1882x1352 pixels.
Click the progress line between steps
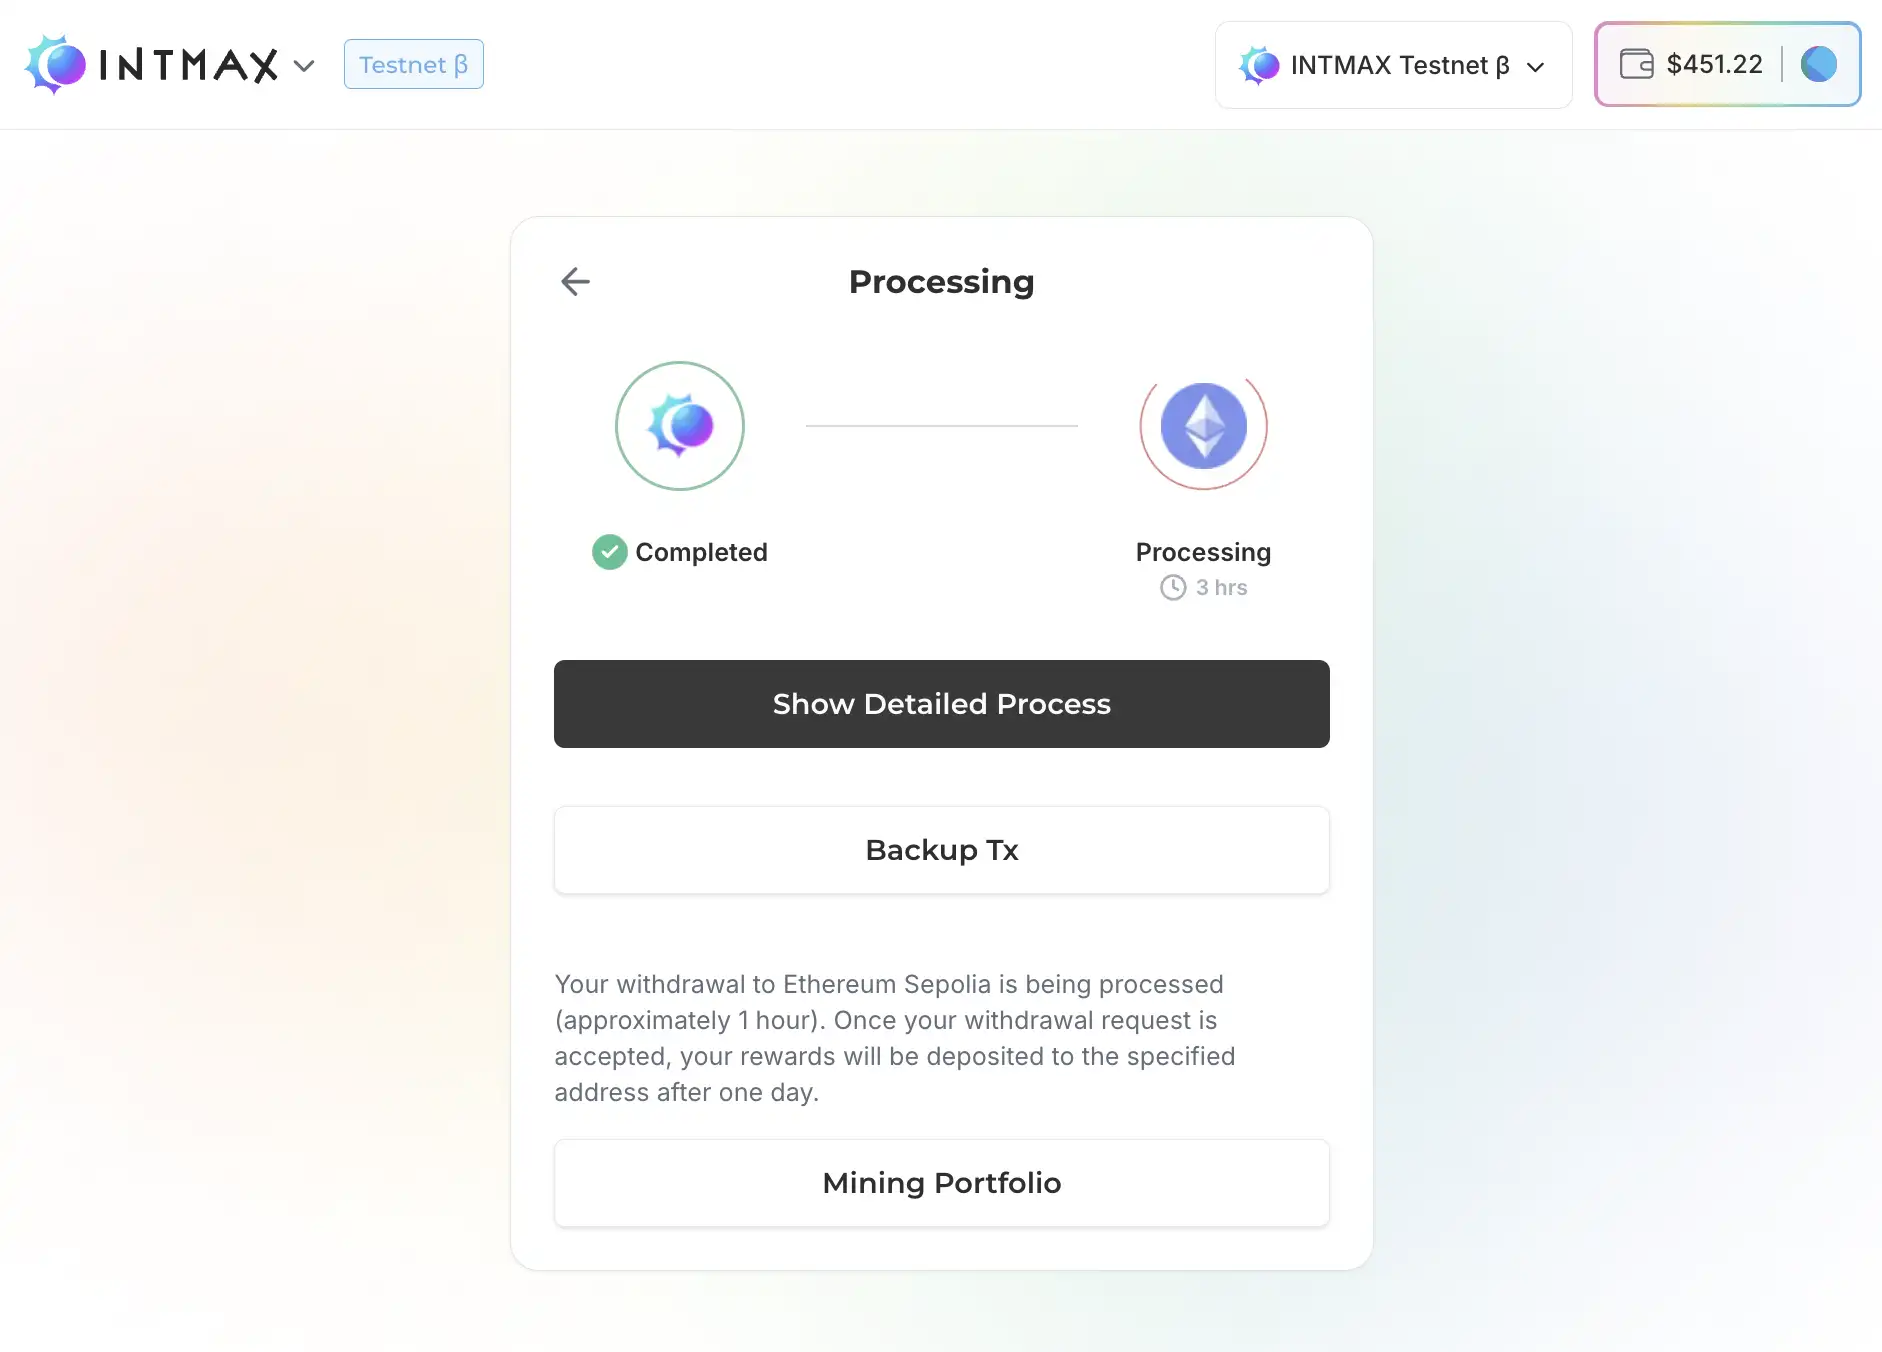tap(941, 426)
